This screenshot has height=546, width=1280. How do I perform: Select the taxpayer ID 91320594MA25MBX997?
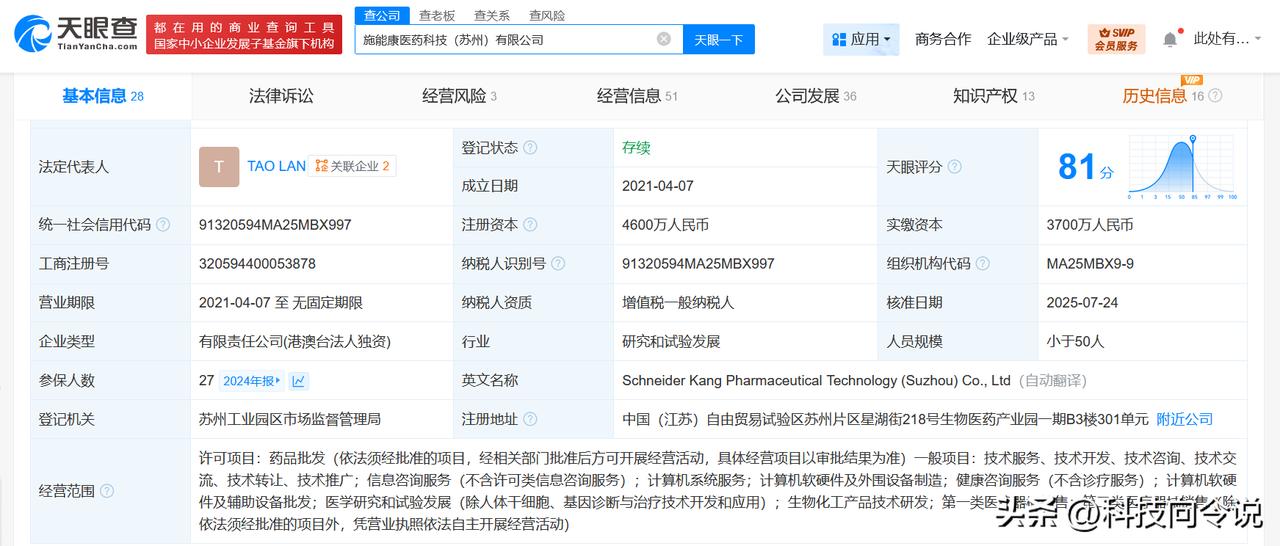tap(698, 264)
